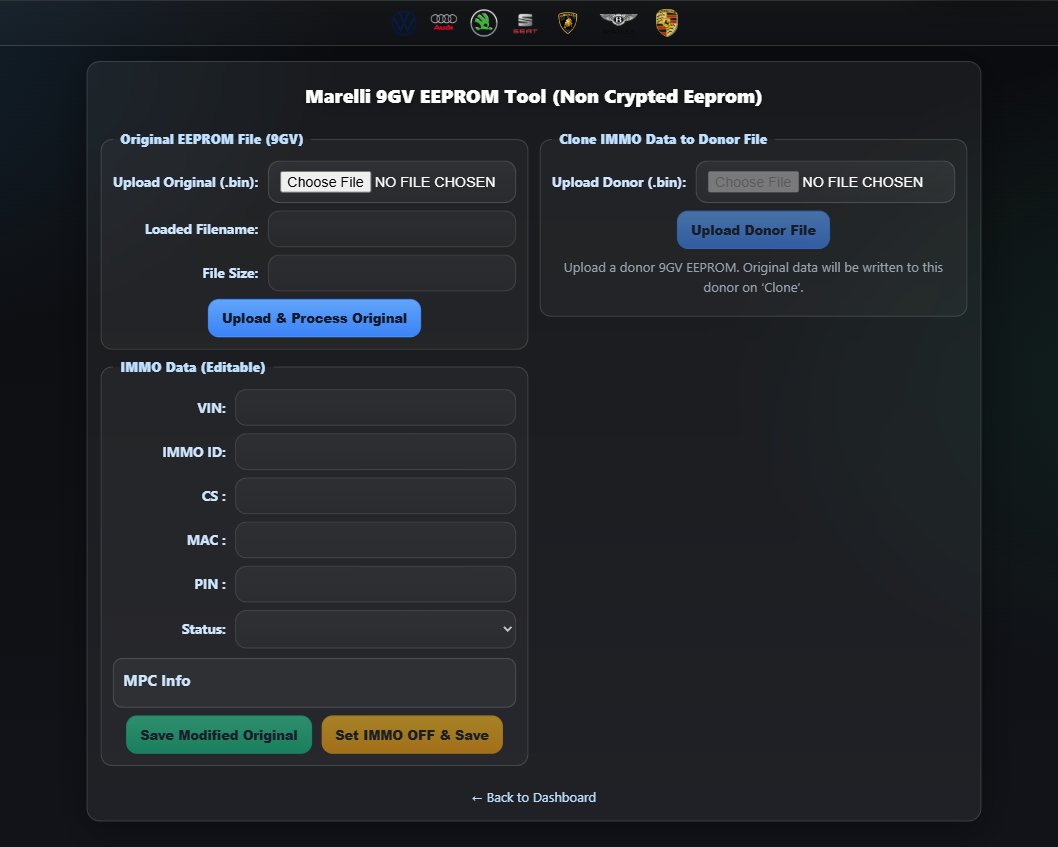This screenshot has width=1058, height=847.
Task: Focus the VIN input field
Action: 375,408
